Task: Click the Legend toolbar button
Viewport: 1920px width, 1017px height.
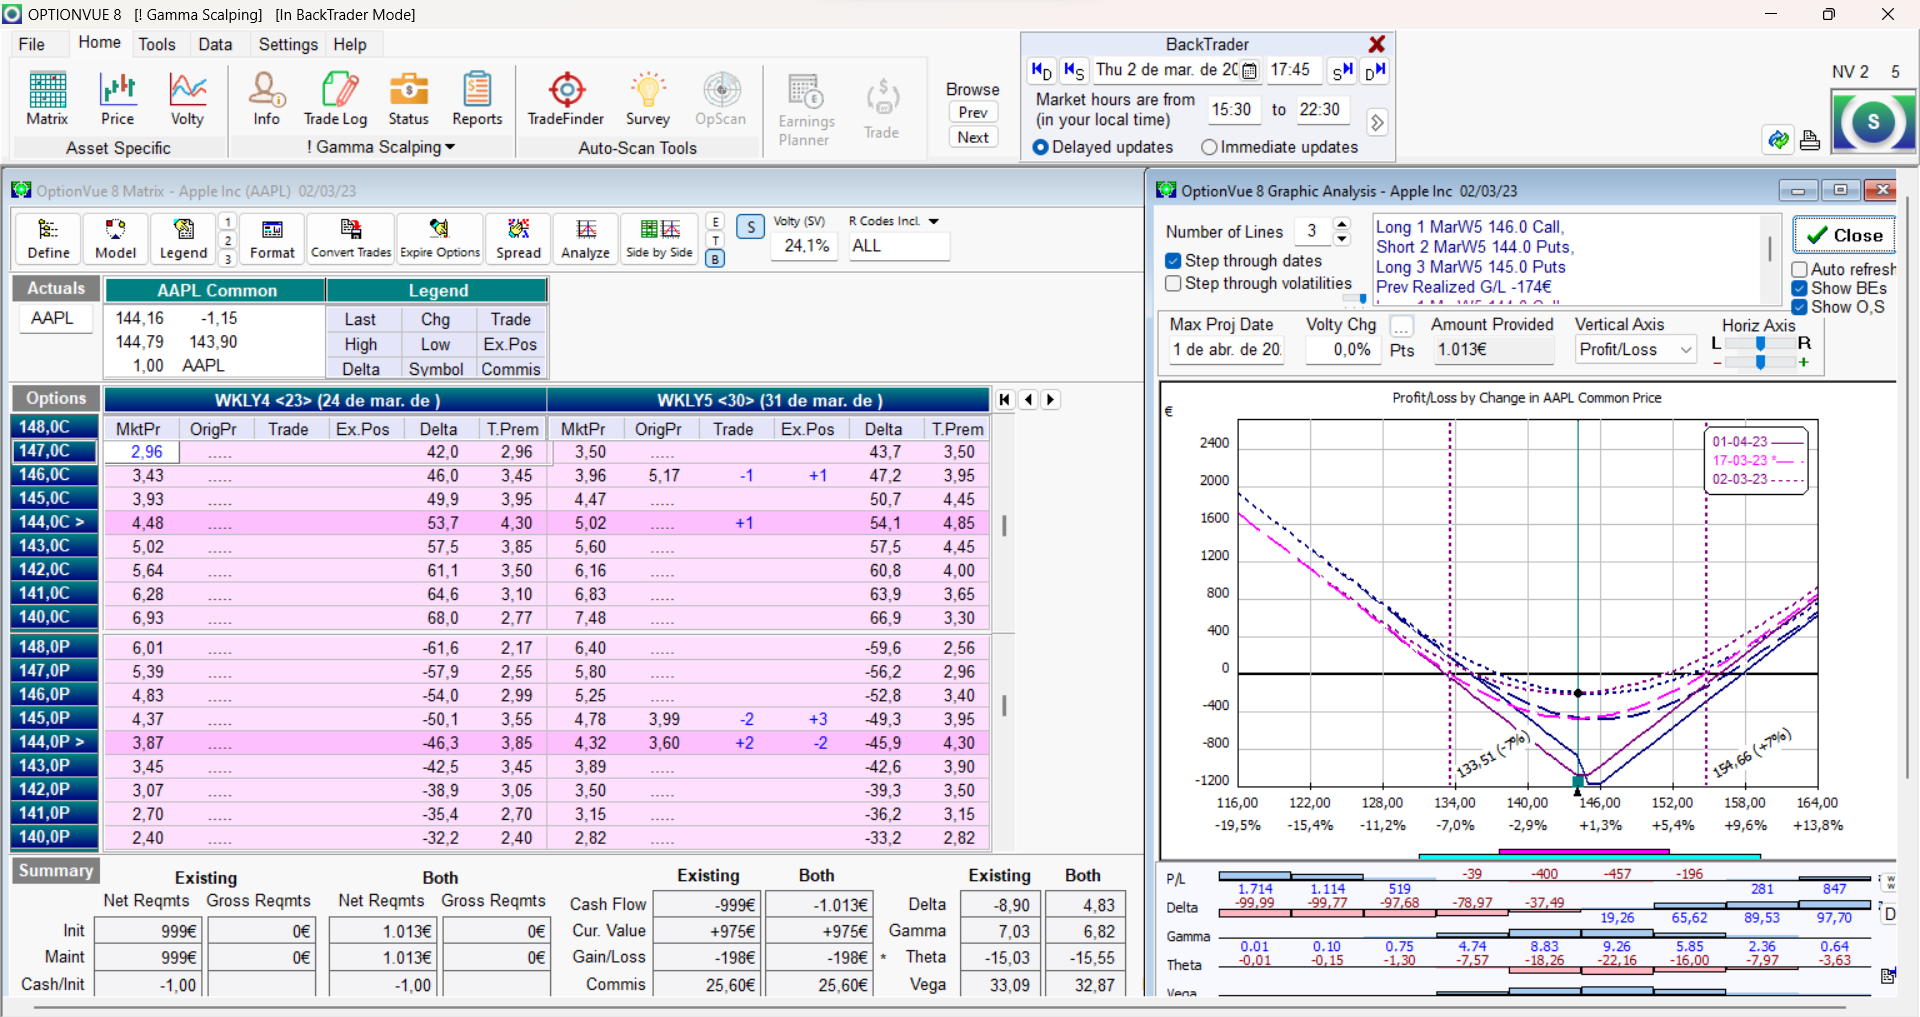Action: tap(184, 239)
